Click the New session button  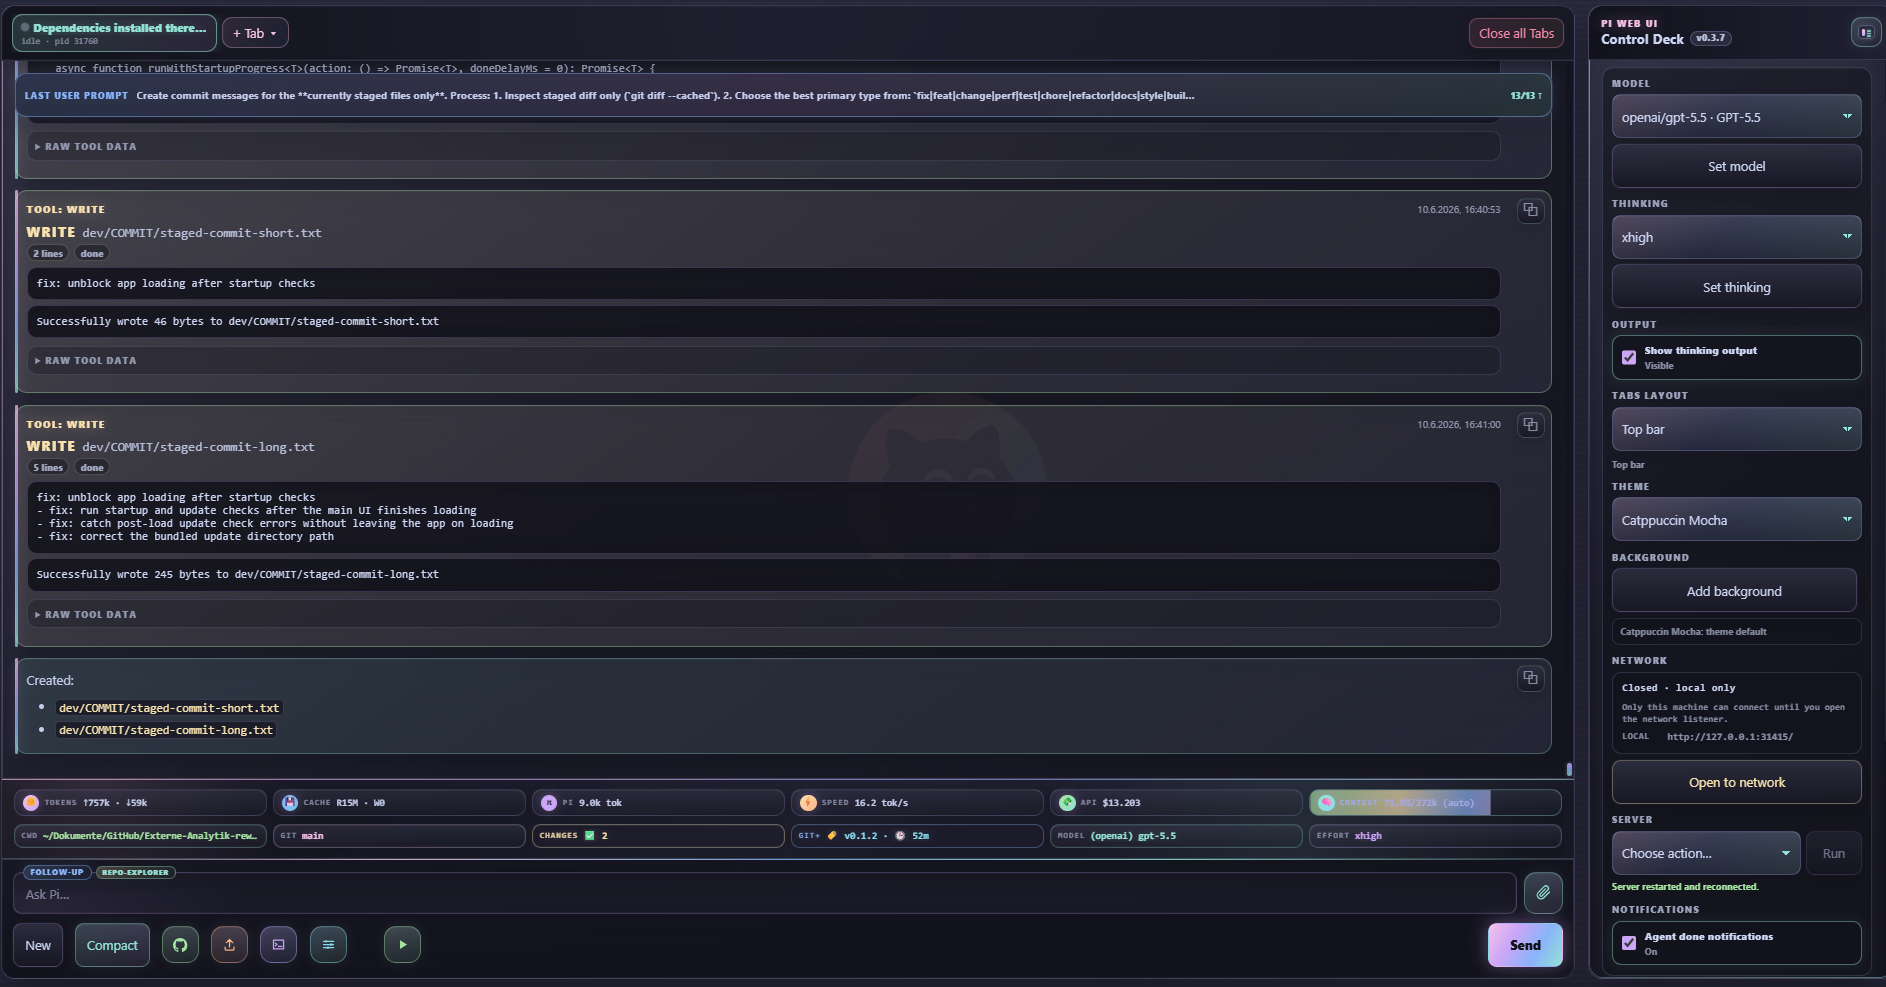point(38,945)
